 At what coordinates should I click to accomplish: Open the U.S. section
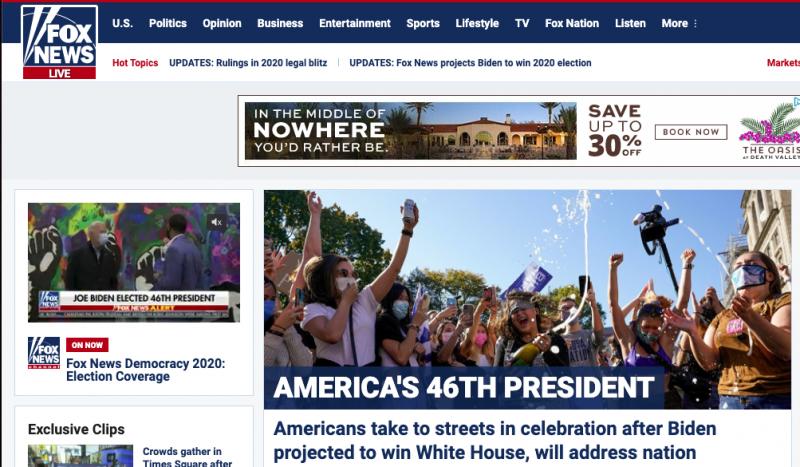coord(122,23)
